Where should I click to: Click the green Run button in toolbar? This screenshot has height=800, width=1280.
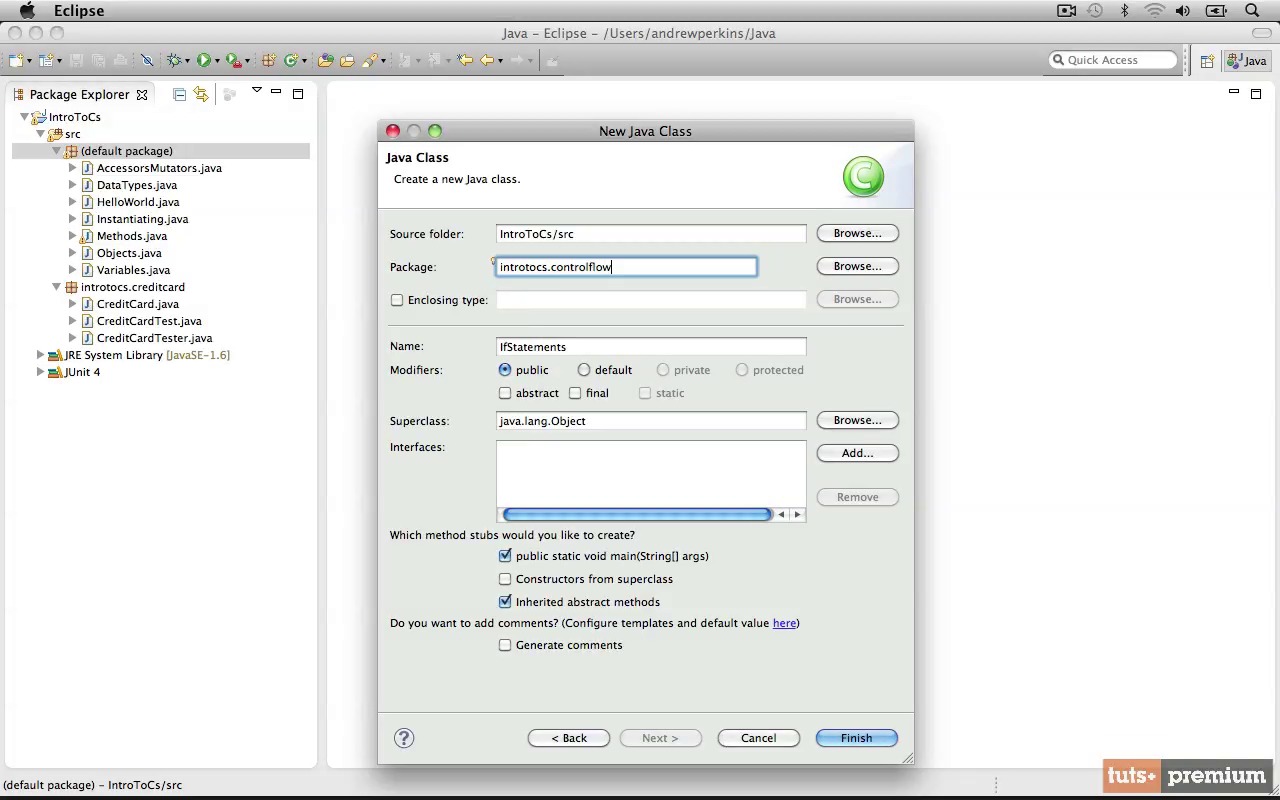[203, 60]
